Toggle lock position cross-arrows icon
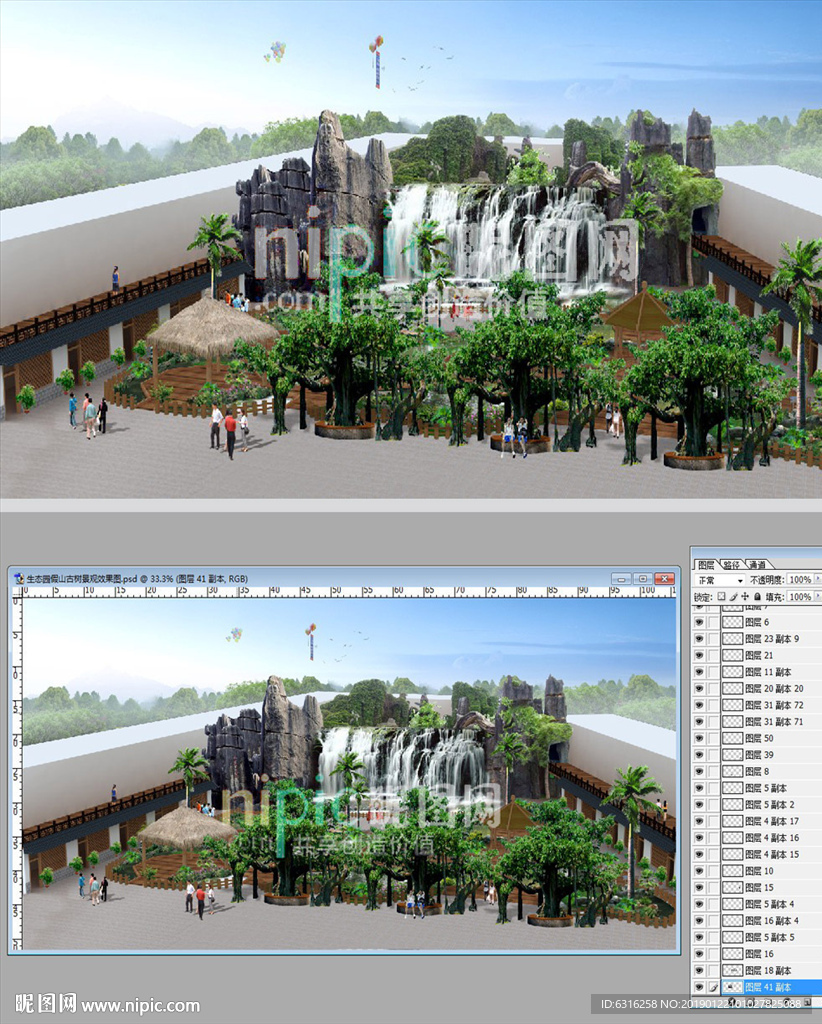Viewport: 822px width, 1024px height. pyautogui.click(x=745, y=597)
